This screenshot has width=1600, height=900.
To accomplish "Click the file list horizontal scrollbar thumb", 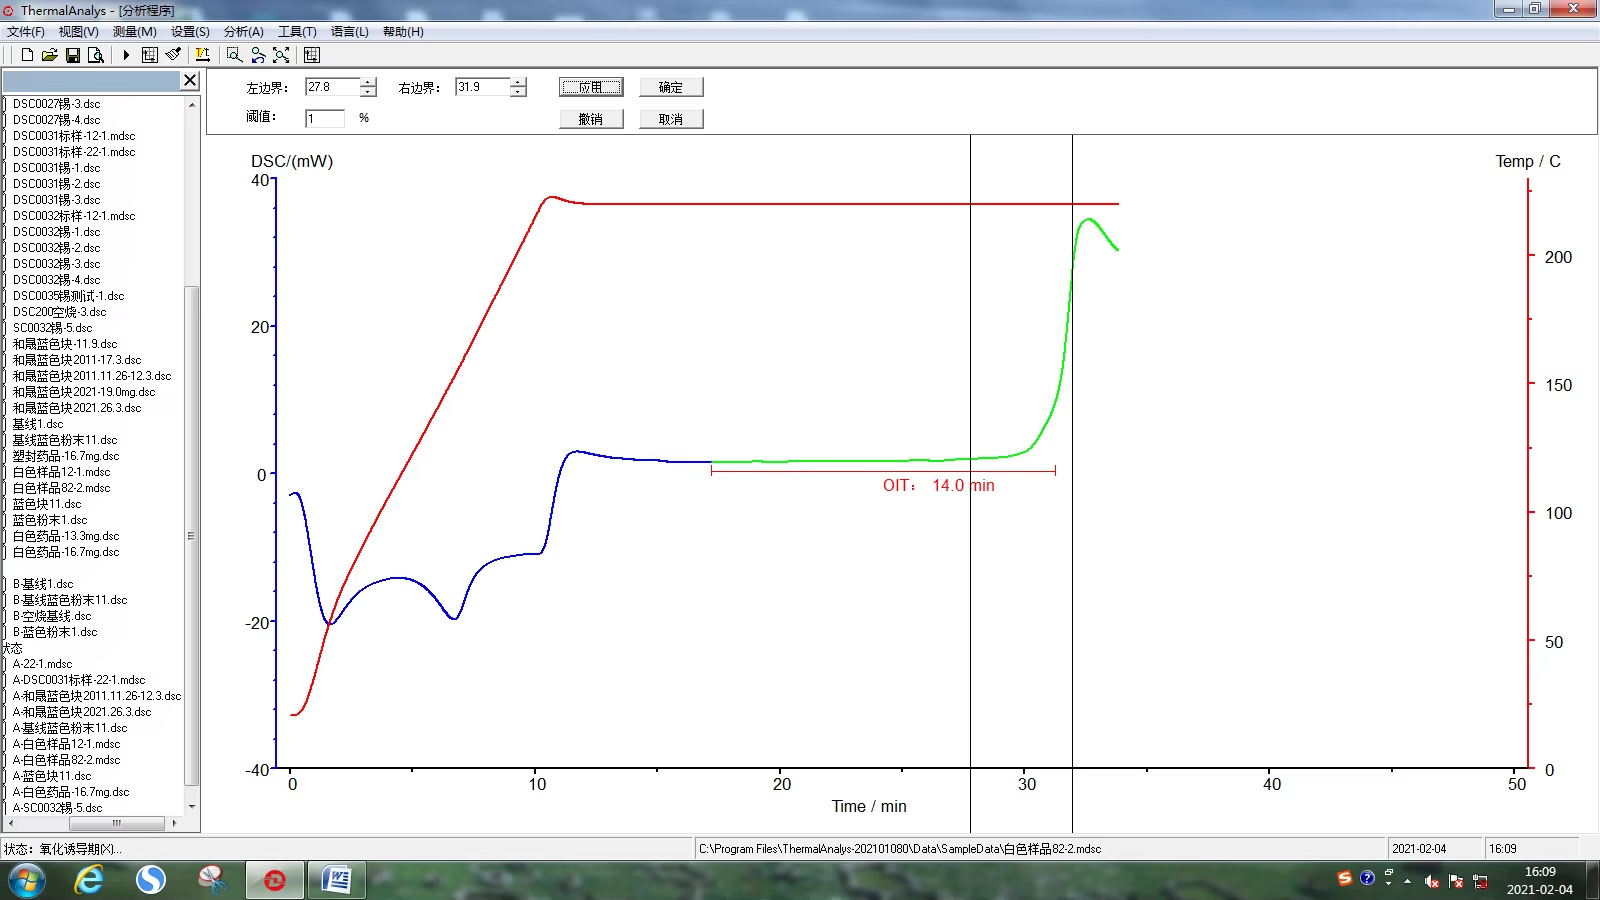I will [117, 823].
